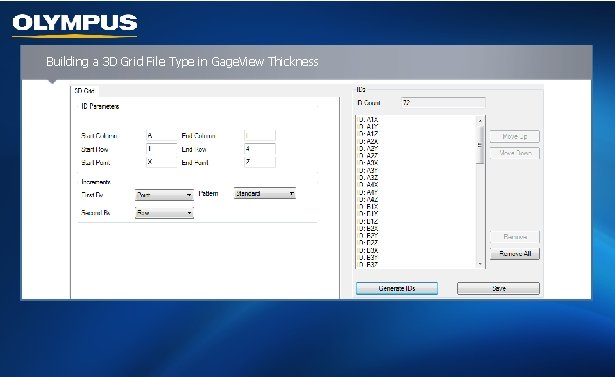
Task: Select ID A2Y in the list
Action: pyautogui.click(x=368, y=149)
